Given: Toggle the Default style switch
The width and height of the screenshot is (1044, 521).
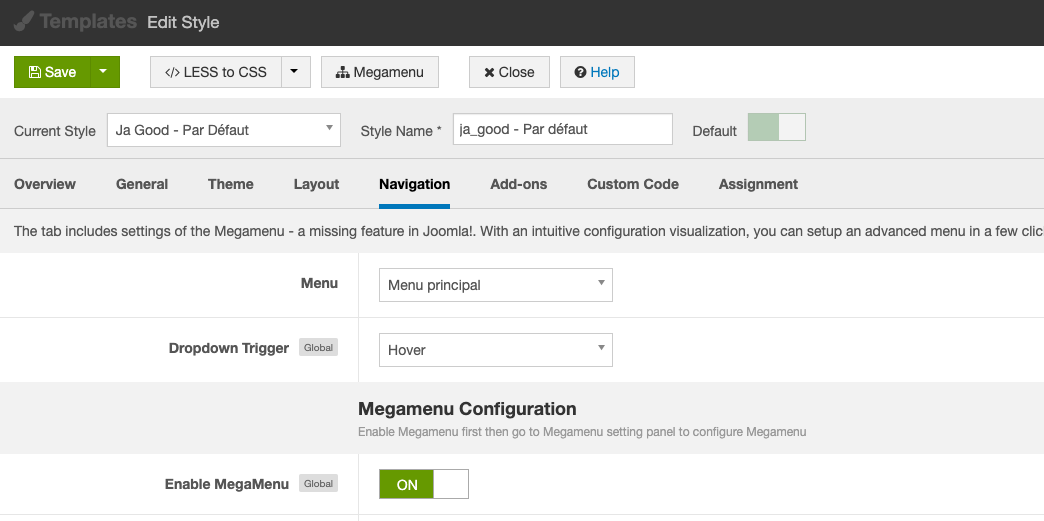Looking at the screenshot, I should (x=776, y=128).
